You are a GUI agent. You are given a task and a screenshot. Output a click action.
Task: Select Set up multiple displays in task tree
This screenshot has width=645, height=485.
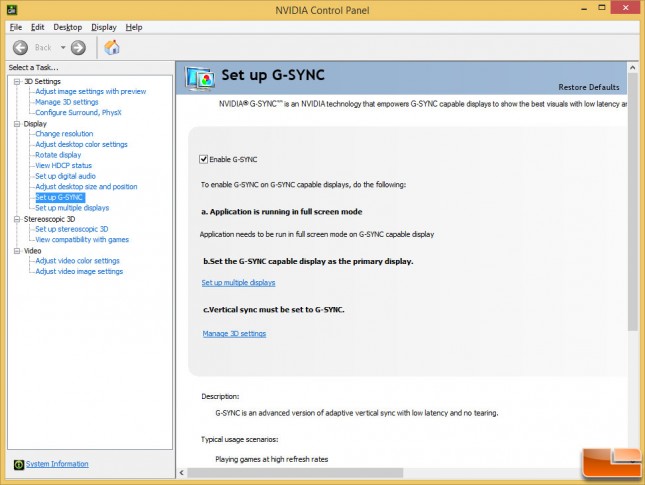(72, 208)
